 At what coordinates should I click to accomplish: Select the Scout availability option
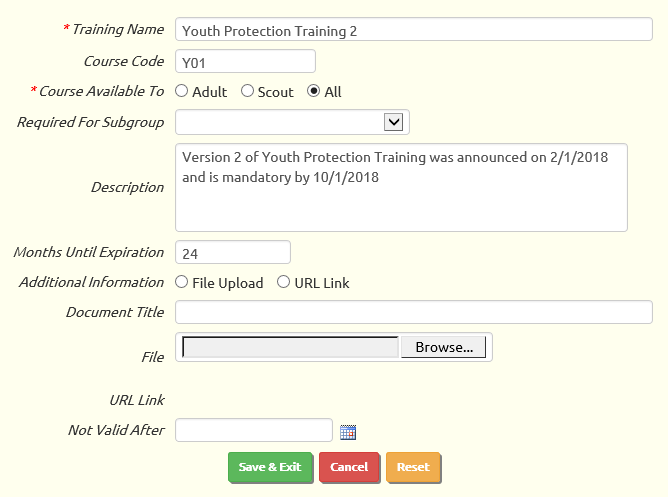click(247, 91)
